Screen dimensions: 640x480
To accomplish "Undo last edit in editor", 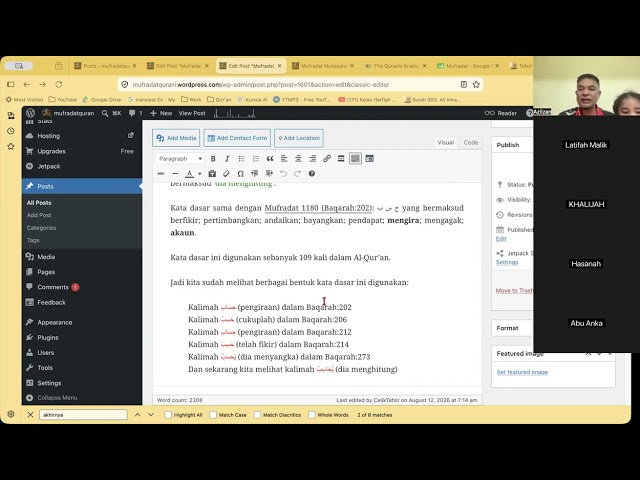I will point(283,173).
